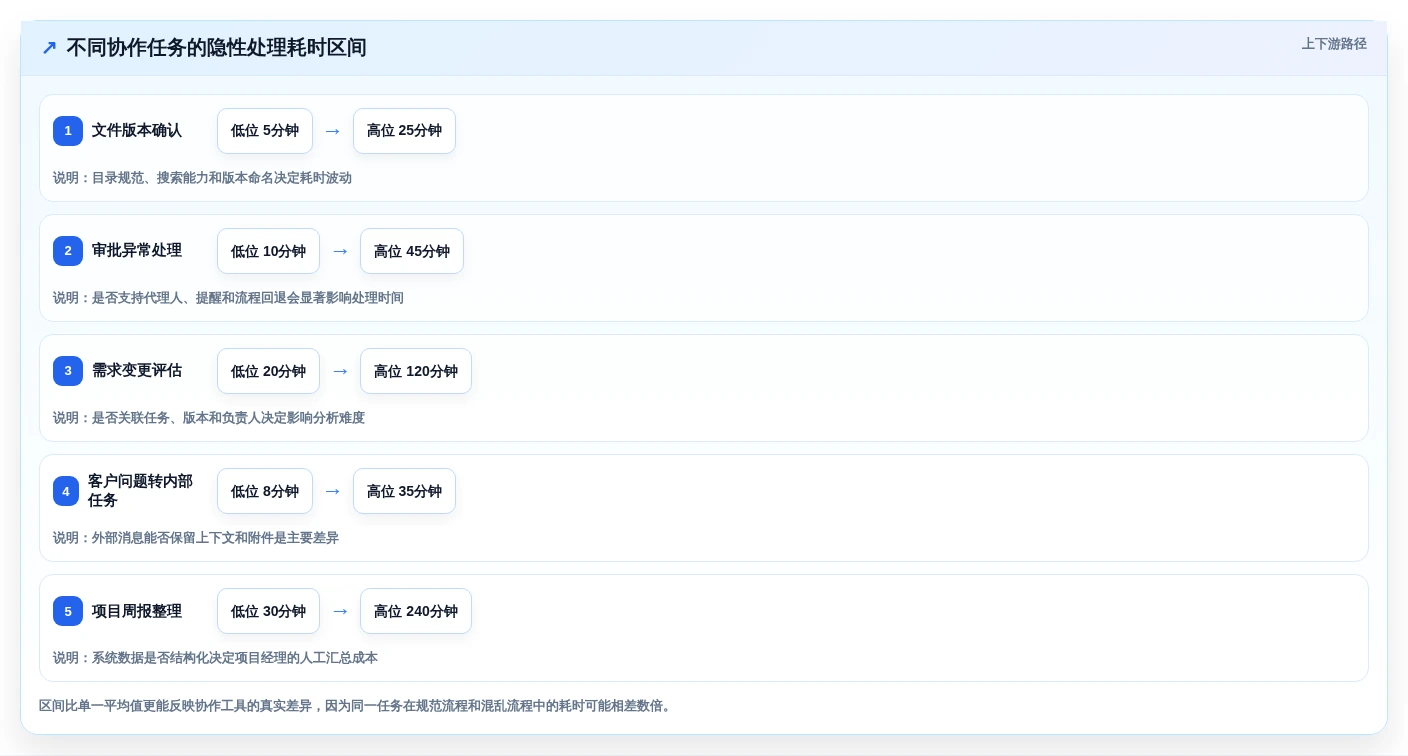Image resolution: width=1408 pixels, height=756 pixels.
Task: Click the 低位 20分钟 chip
Action: (x=268, y=371)
